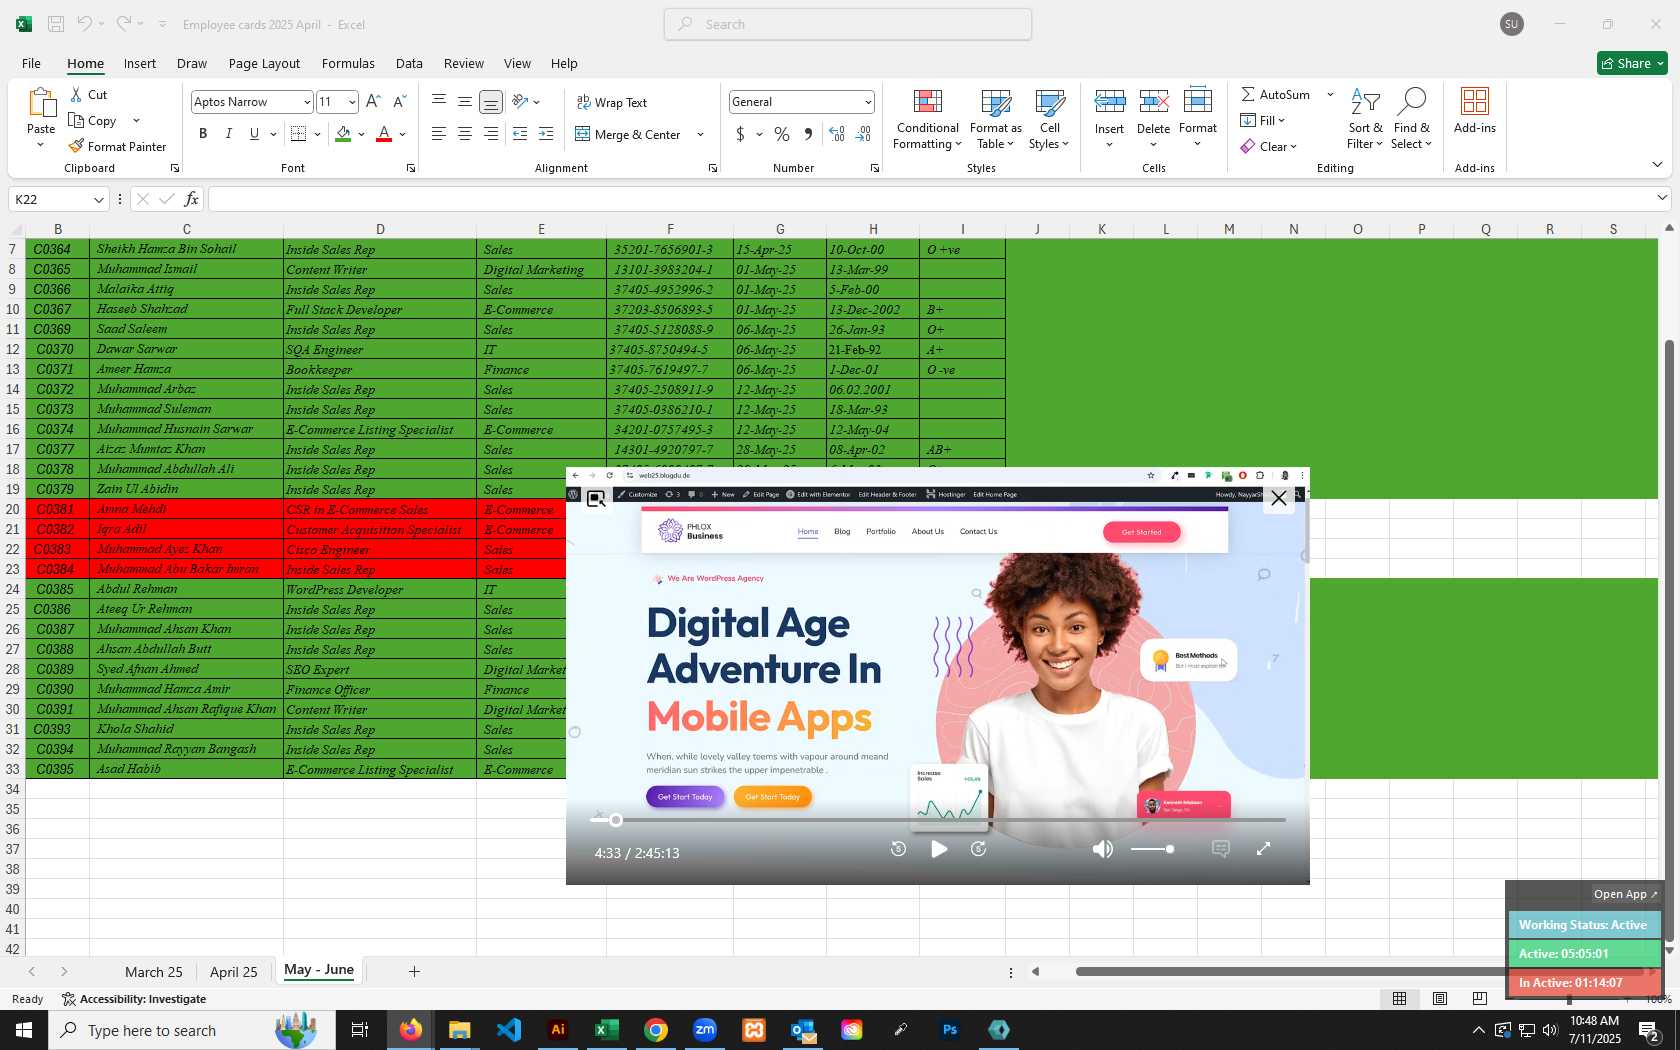Open the File menu
1680x1050 pixels.
(31, 63)
